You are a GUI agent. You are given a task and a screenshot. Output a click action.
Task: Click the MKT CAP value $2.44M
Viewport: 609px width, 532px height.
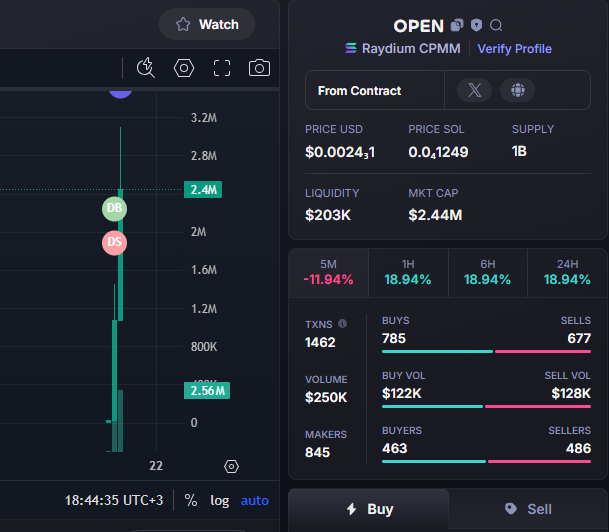click(x=435, y=215)
